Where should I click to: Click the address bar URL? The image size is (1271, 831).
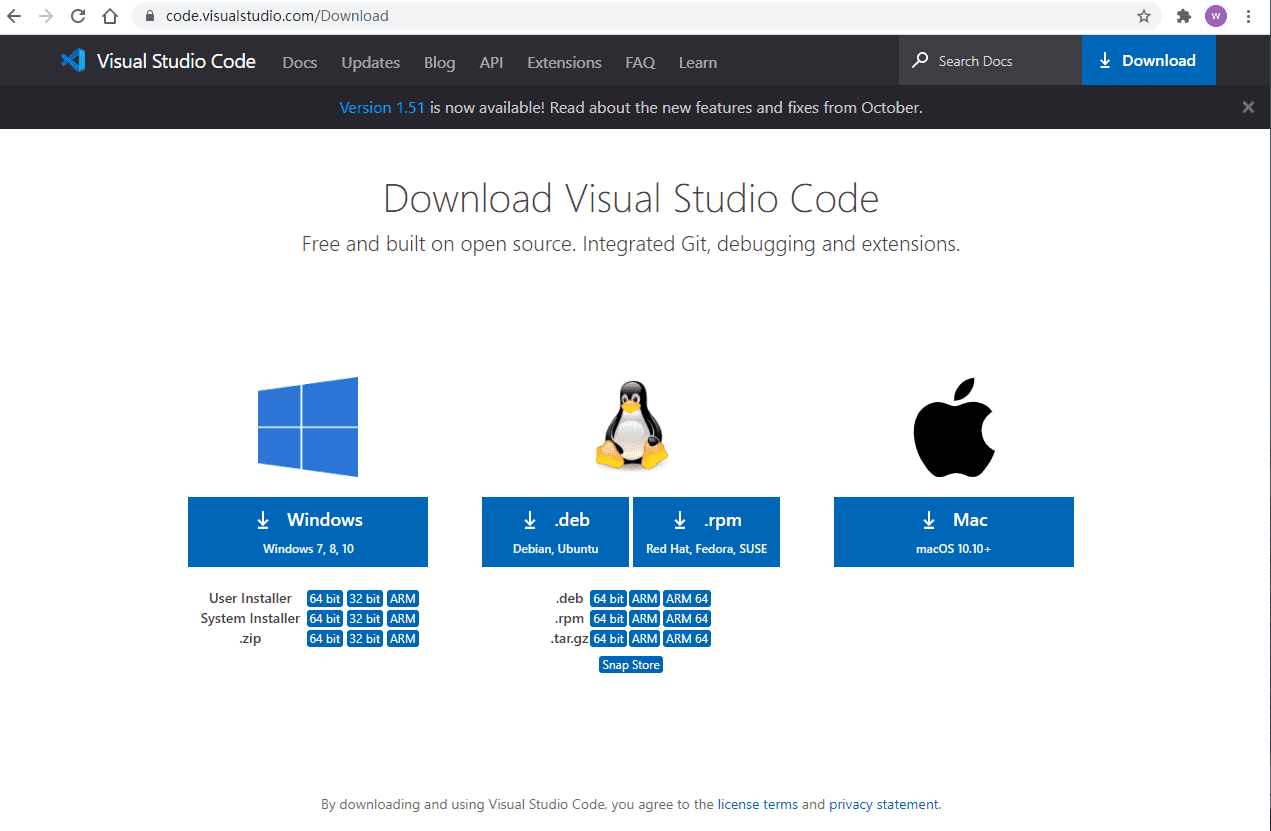pyautogui.click(x=277, y=16)
